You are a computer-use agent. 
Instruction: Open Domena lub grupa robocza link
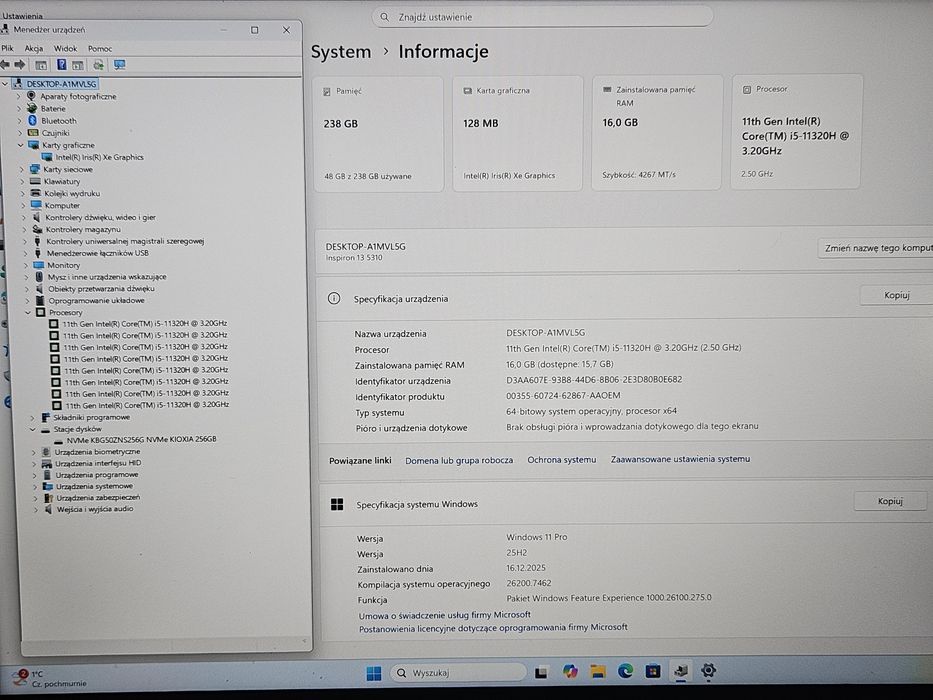pyautogui.click(x=459, y=460)
